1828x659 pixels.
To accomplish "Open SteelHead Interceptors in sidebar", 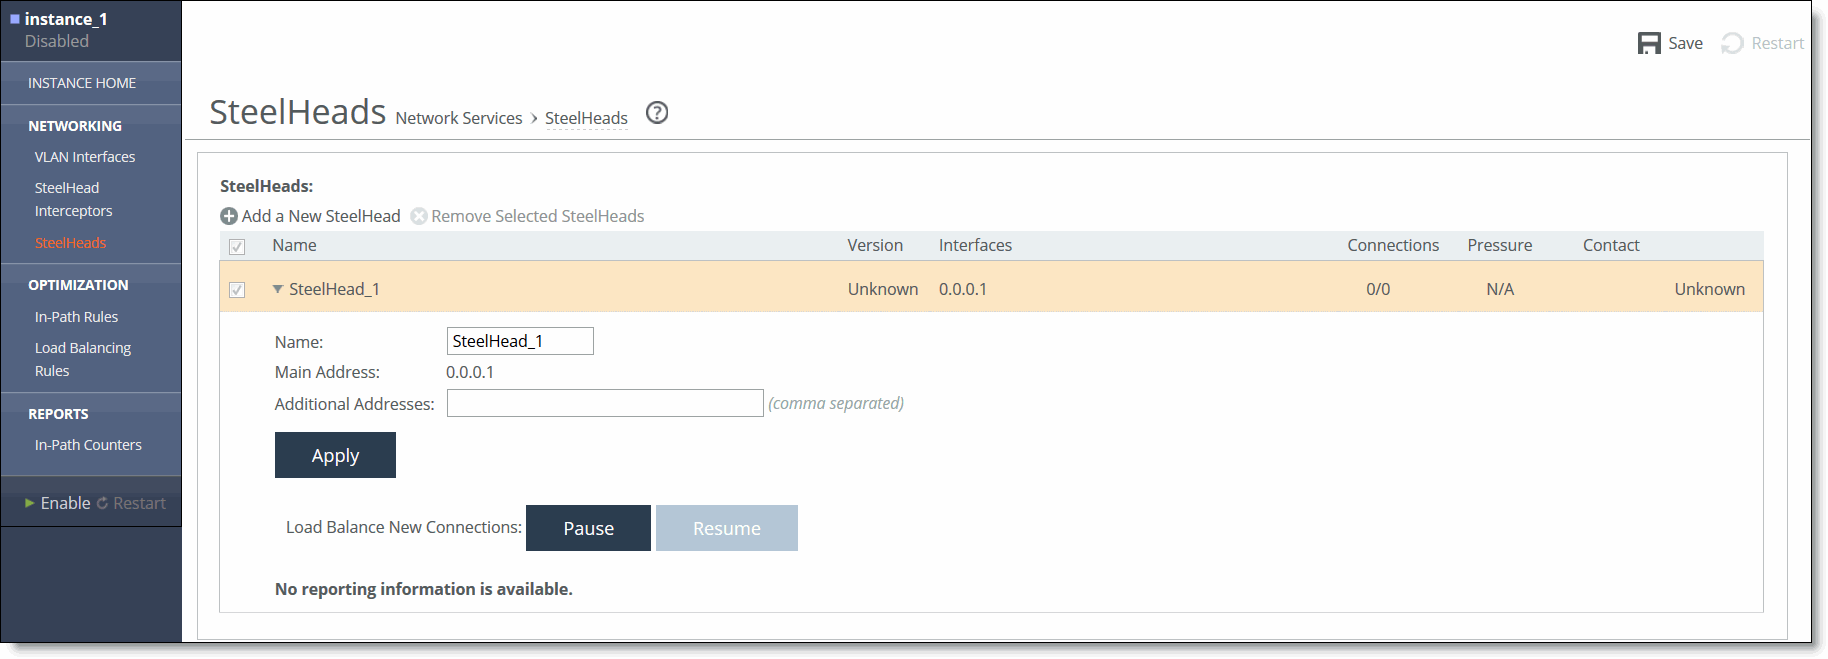I will (x=73, y=199).
